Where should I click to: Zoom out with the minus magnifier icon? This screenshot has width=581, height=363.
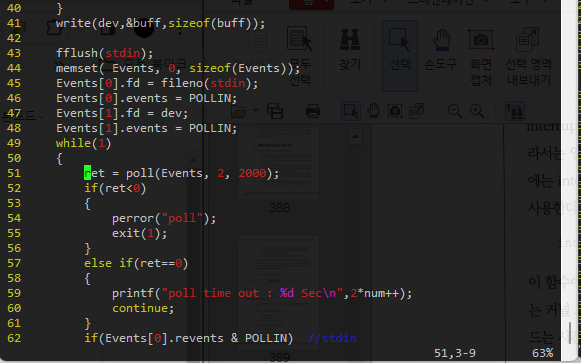(455, 111)
